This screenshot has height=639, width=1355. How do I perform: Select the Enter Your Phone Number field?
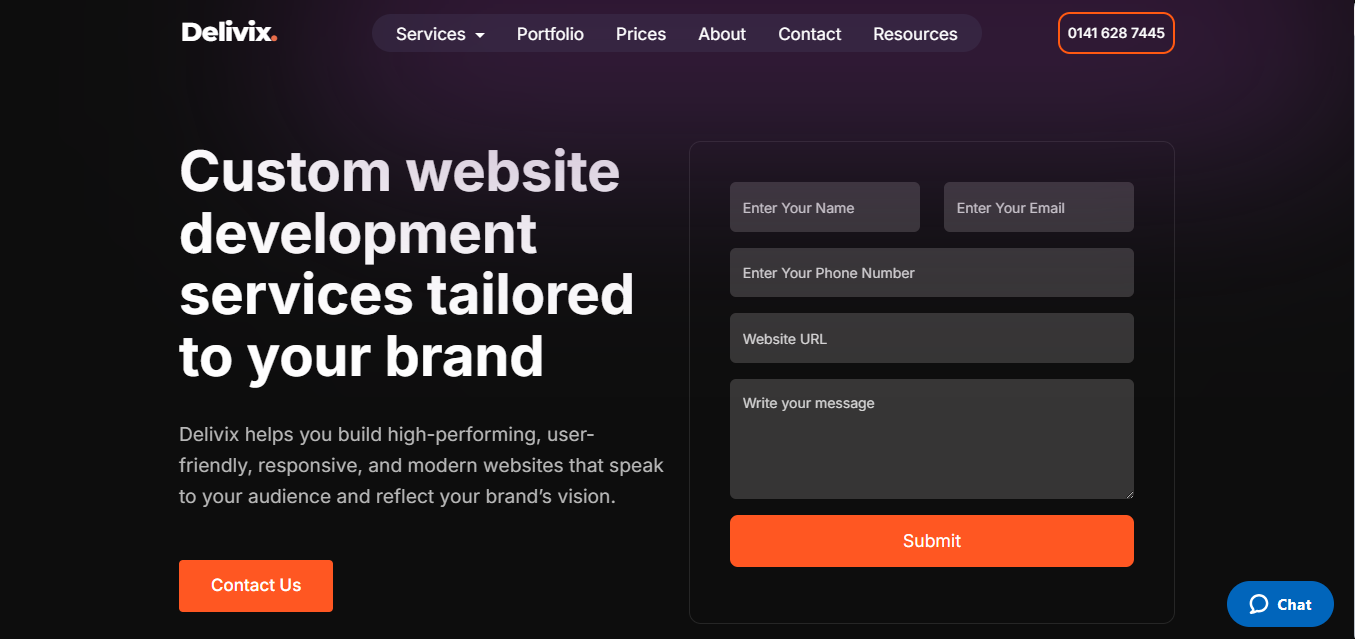[931, 272]
